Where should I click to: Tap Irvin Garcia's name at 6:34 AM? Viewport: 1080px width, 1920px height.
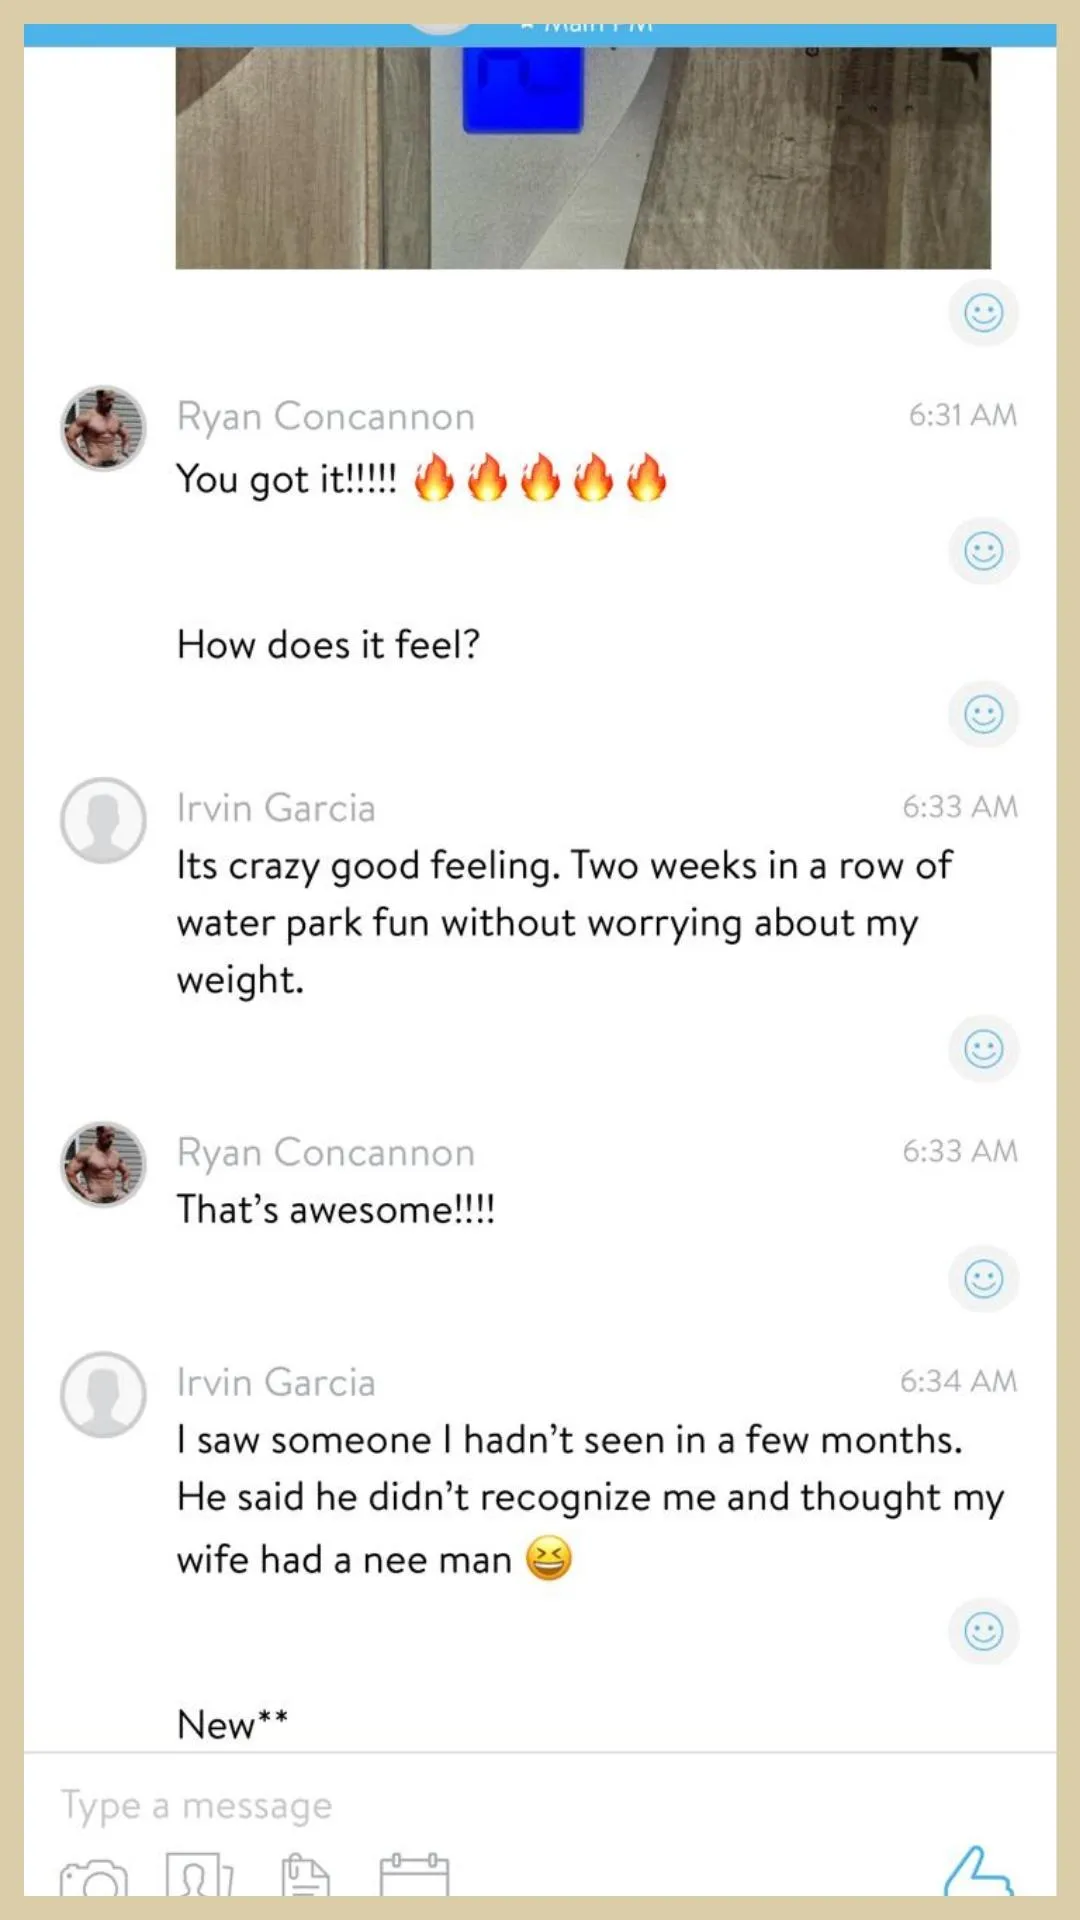pos(276,1383)
